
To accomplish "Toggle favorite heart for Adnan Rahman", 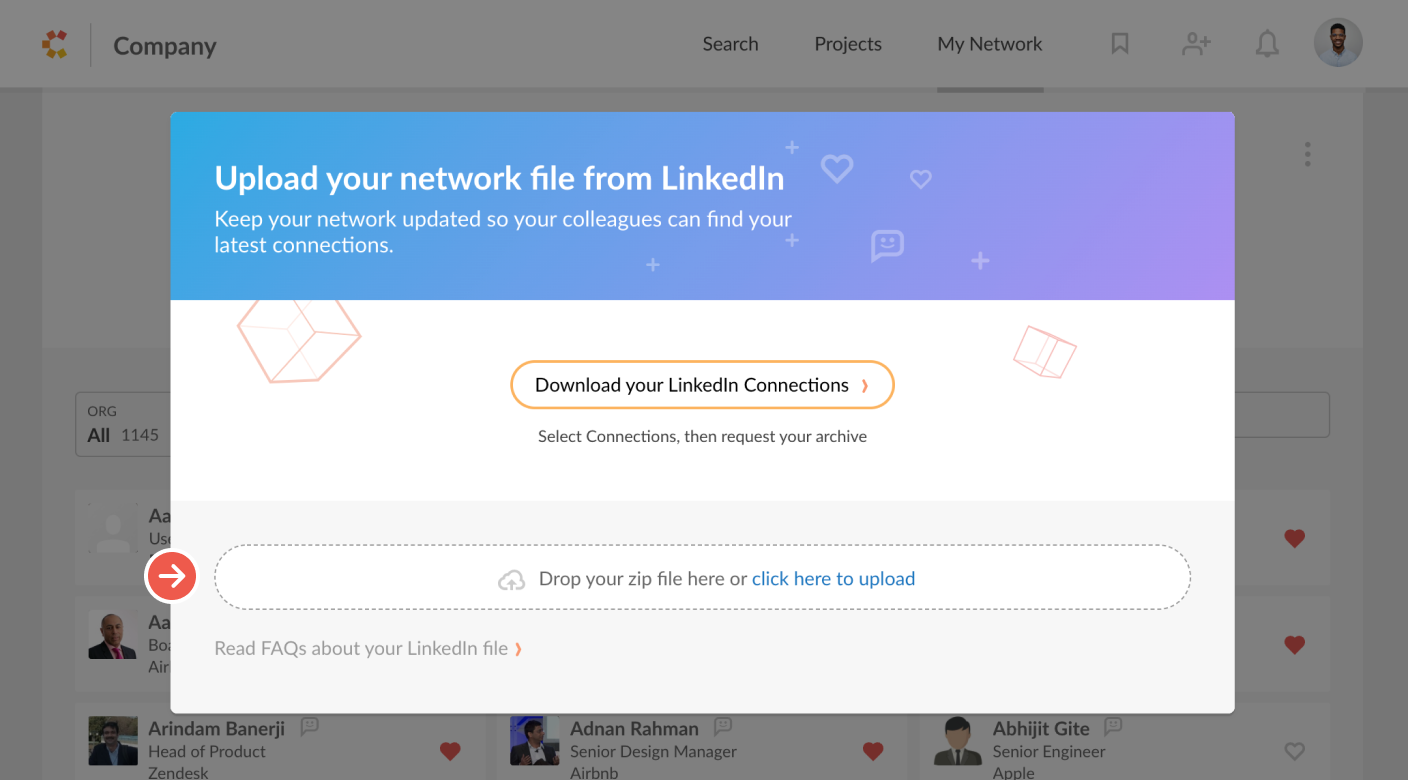I will tap(873, 751).
